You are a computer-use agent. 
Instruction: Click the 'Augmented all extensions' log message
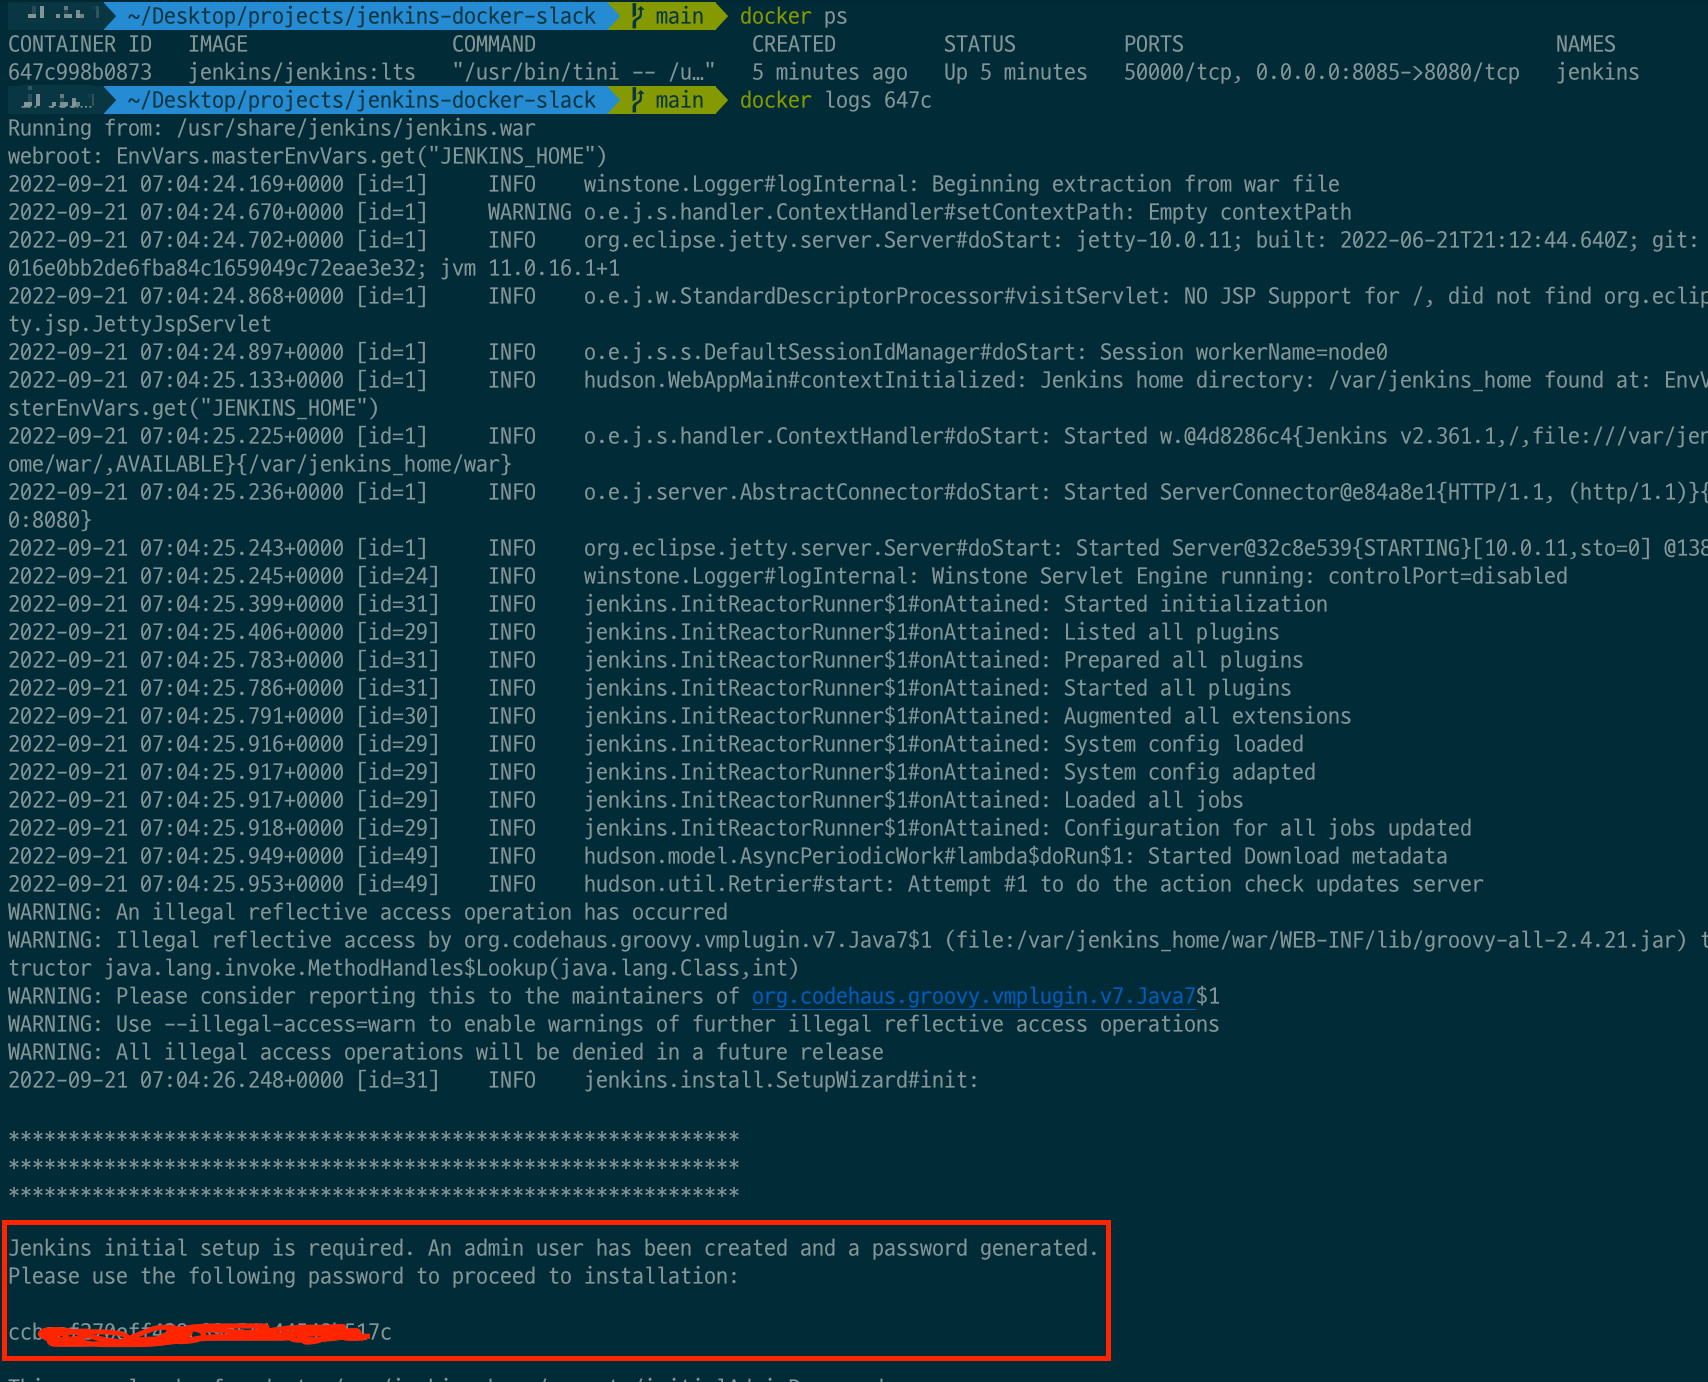click(x=1208, y=716)
